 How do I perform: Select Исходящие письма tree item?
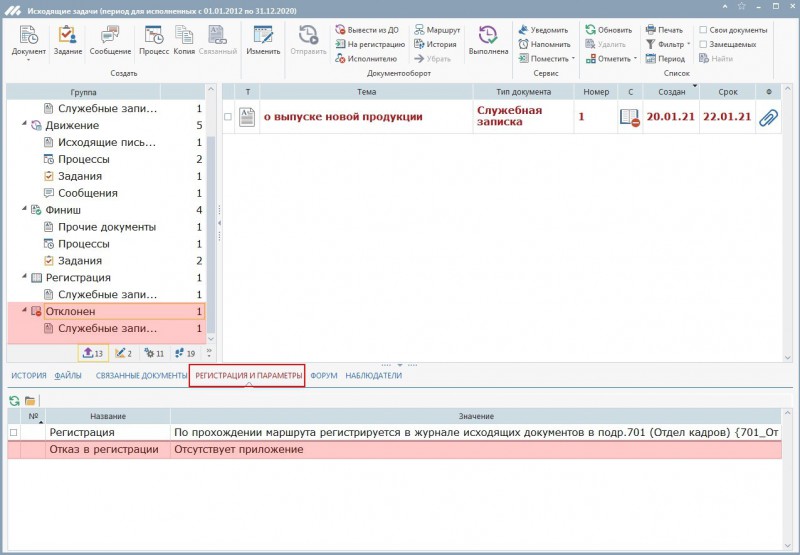click(107, 142)
